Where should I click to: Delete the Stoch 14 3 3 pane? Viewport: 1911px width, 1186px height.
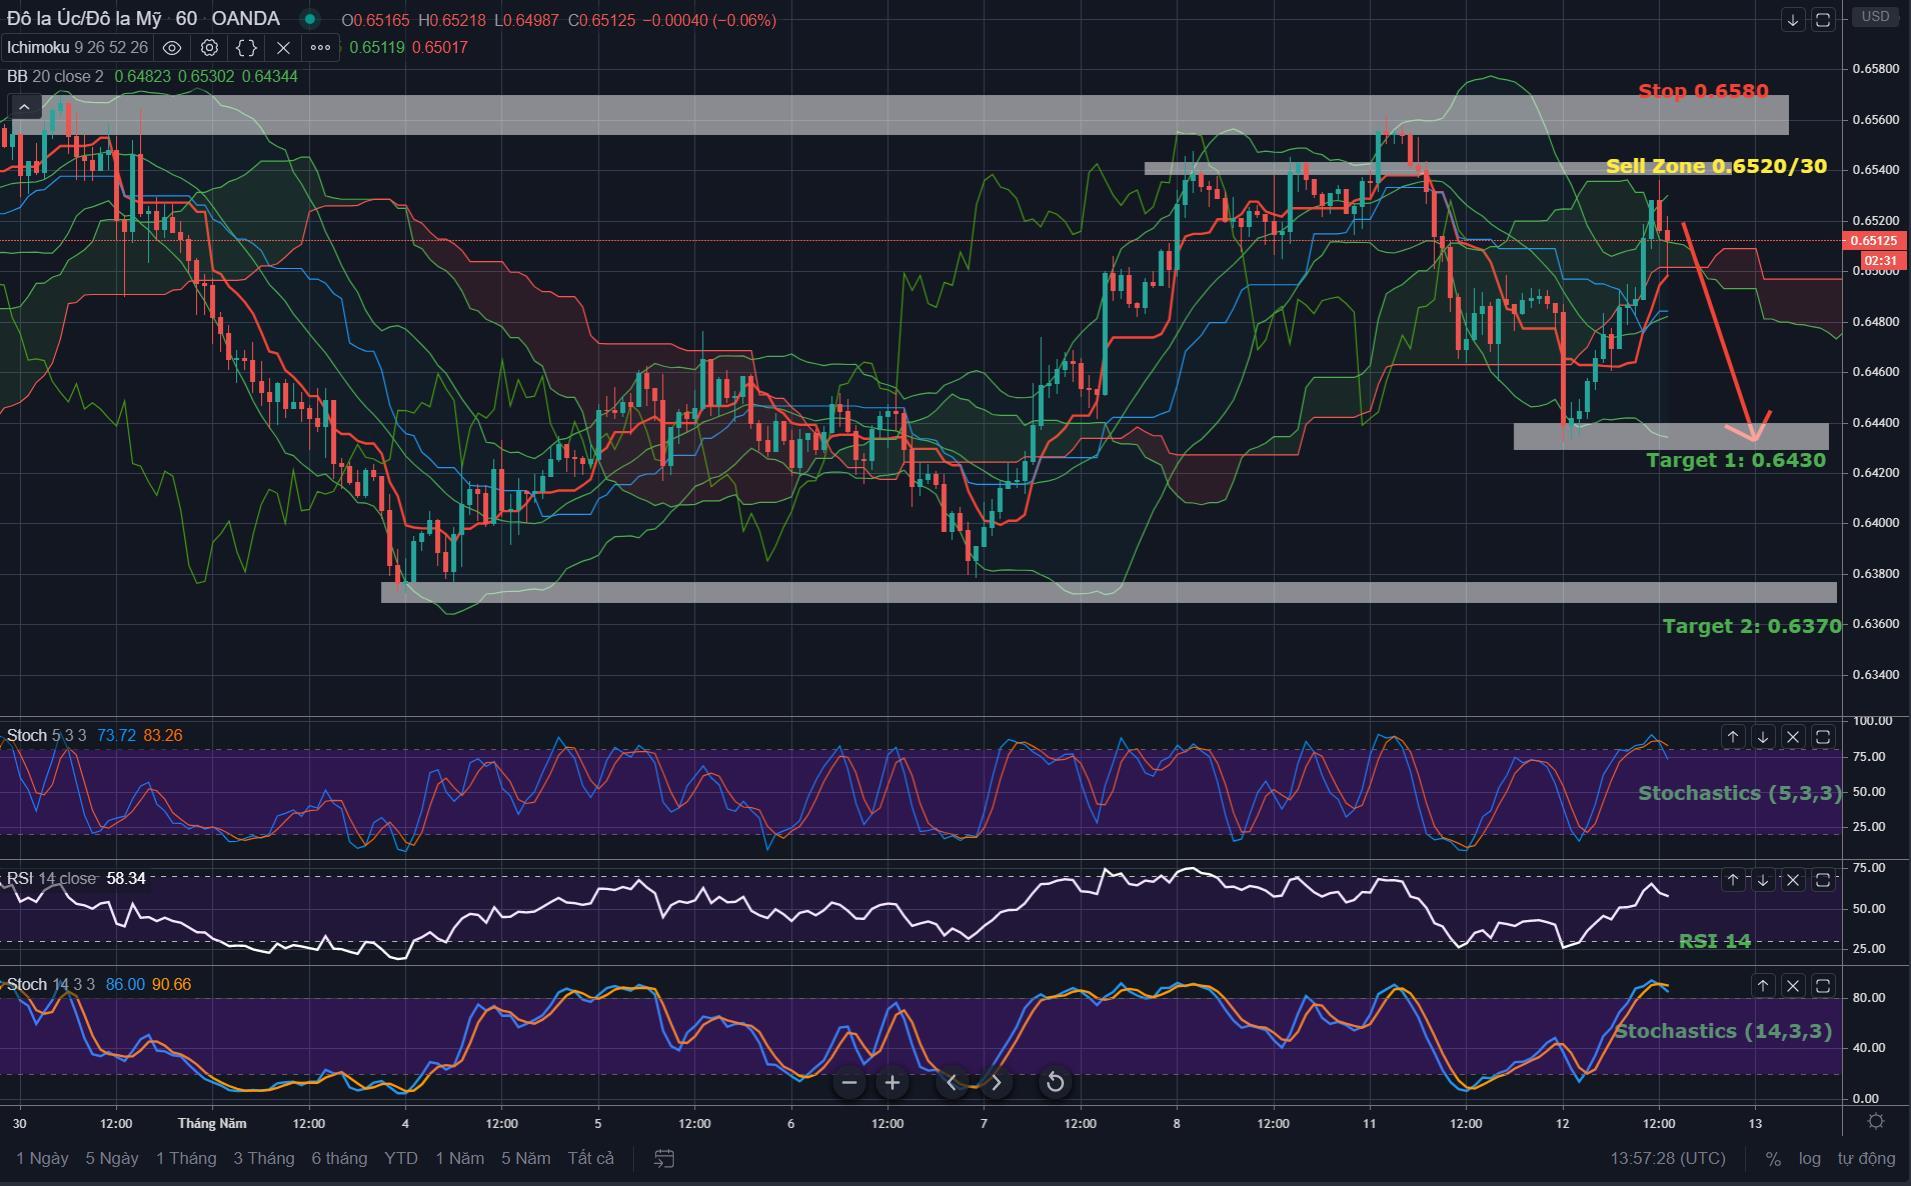(1793, 986)
